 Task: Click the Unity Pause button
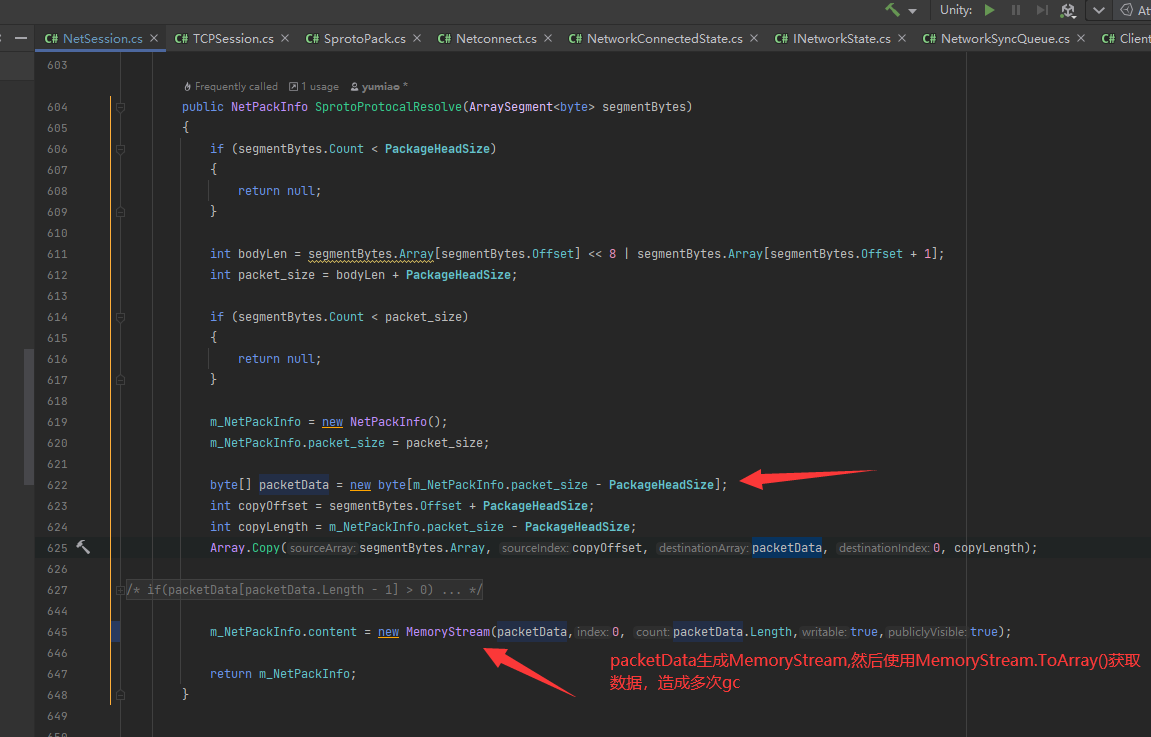click(1016, 10)
